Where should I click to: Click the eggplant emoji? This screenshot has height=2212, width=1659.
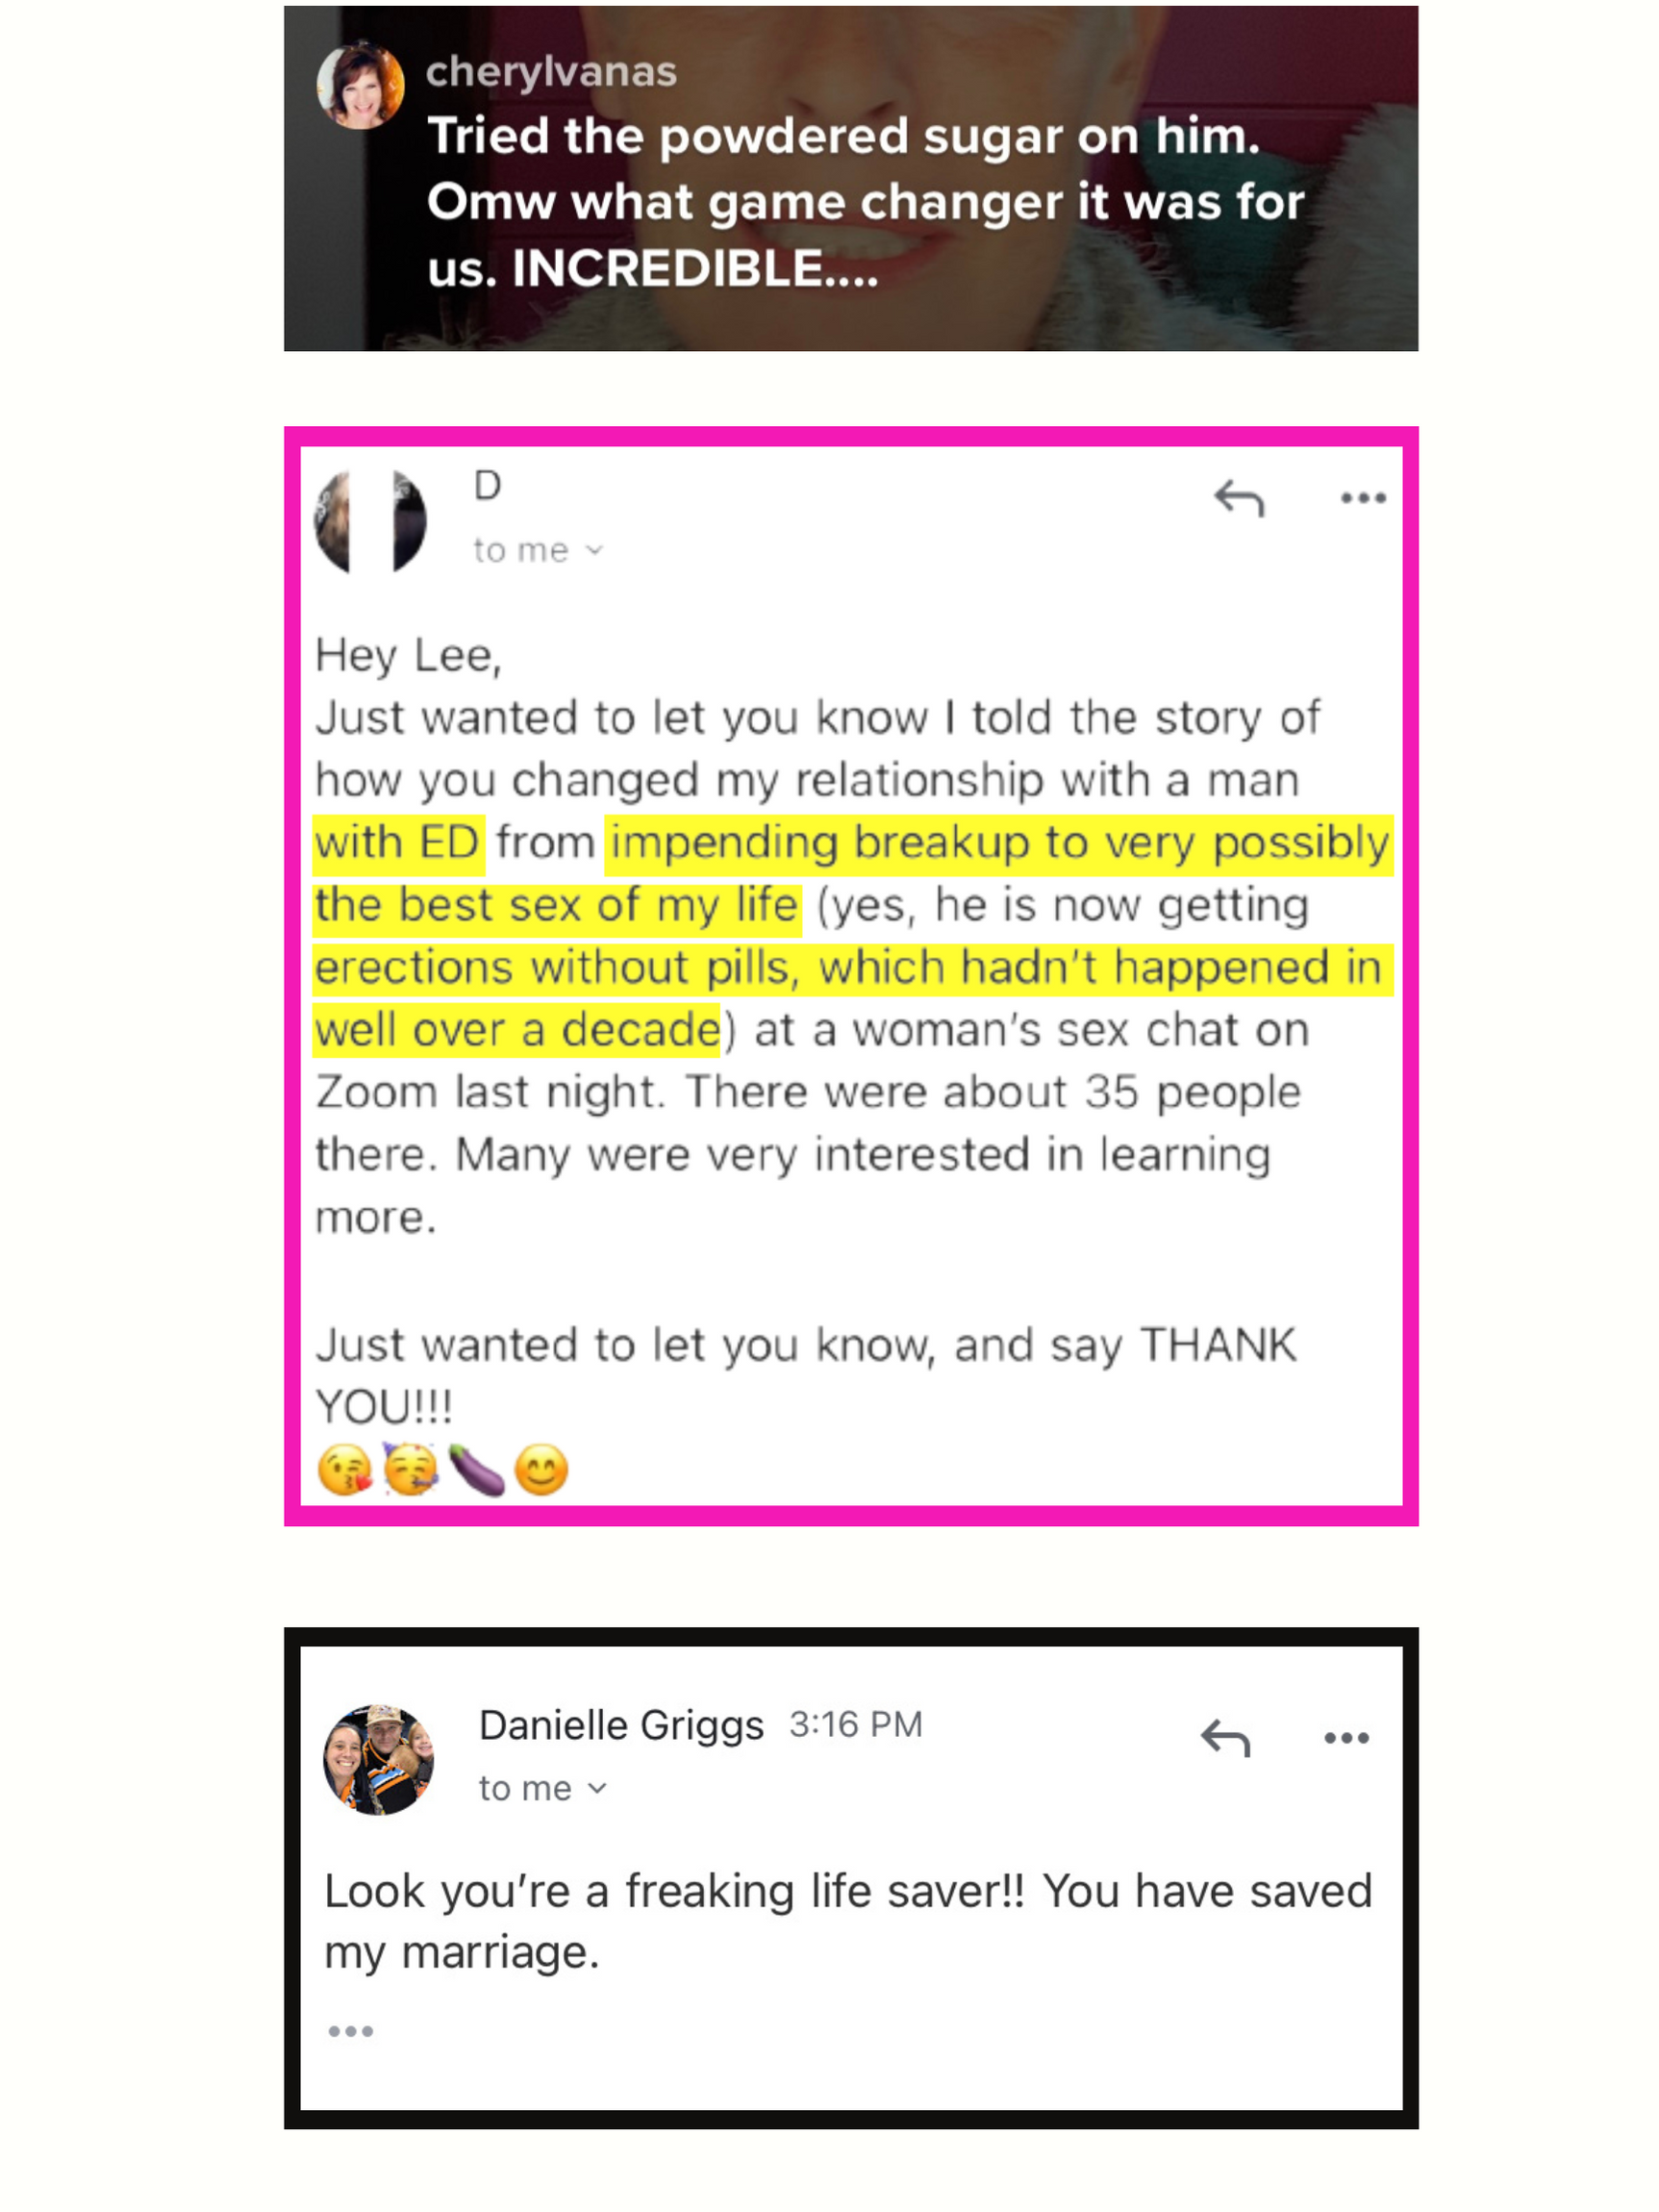tap(476, 1469)
